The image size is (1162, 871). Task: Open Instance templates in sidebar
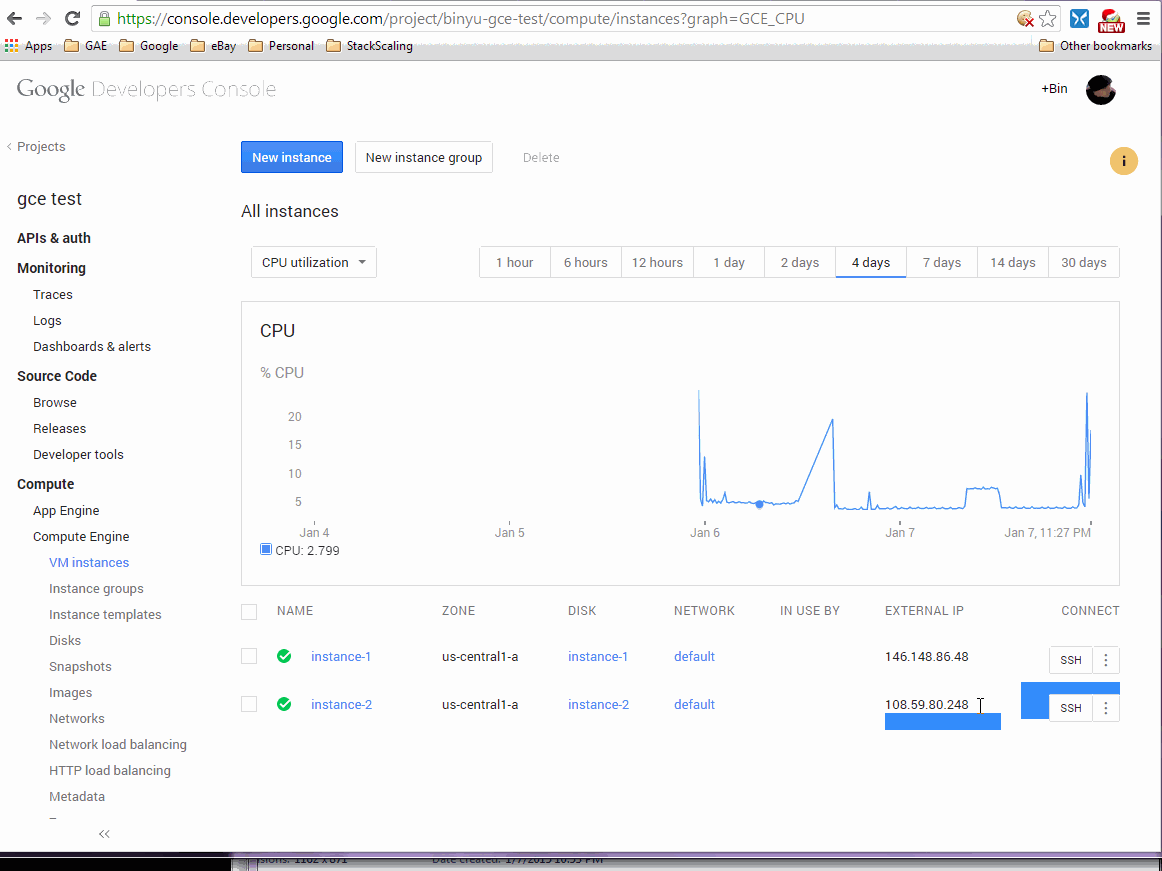pos(105,615)
